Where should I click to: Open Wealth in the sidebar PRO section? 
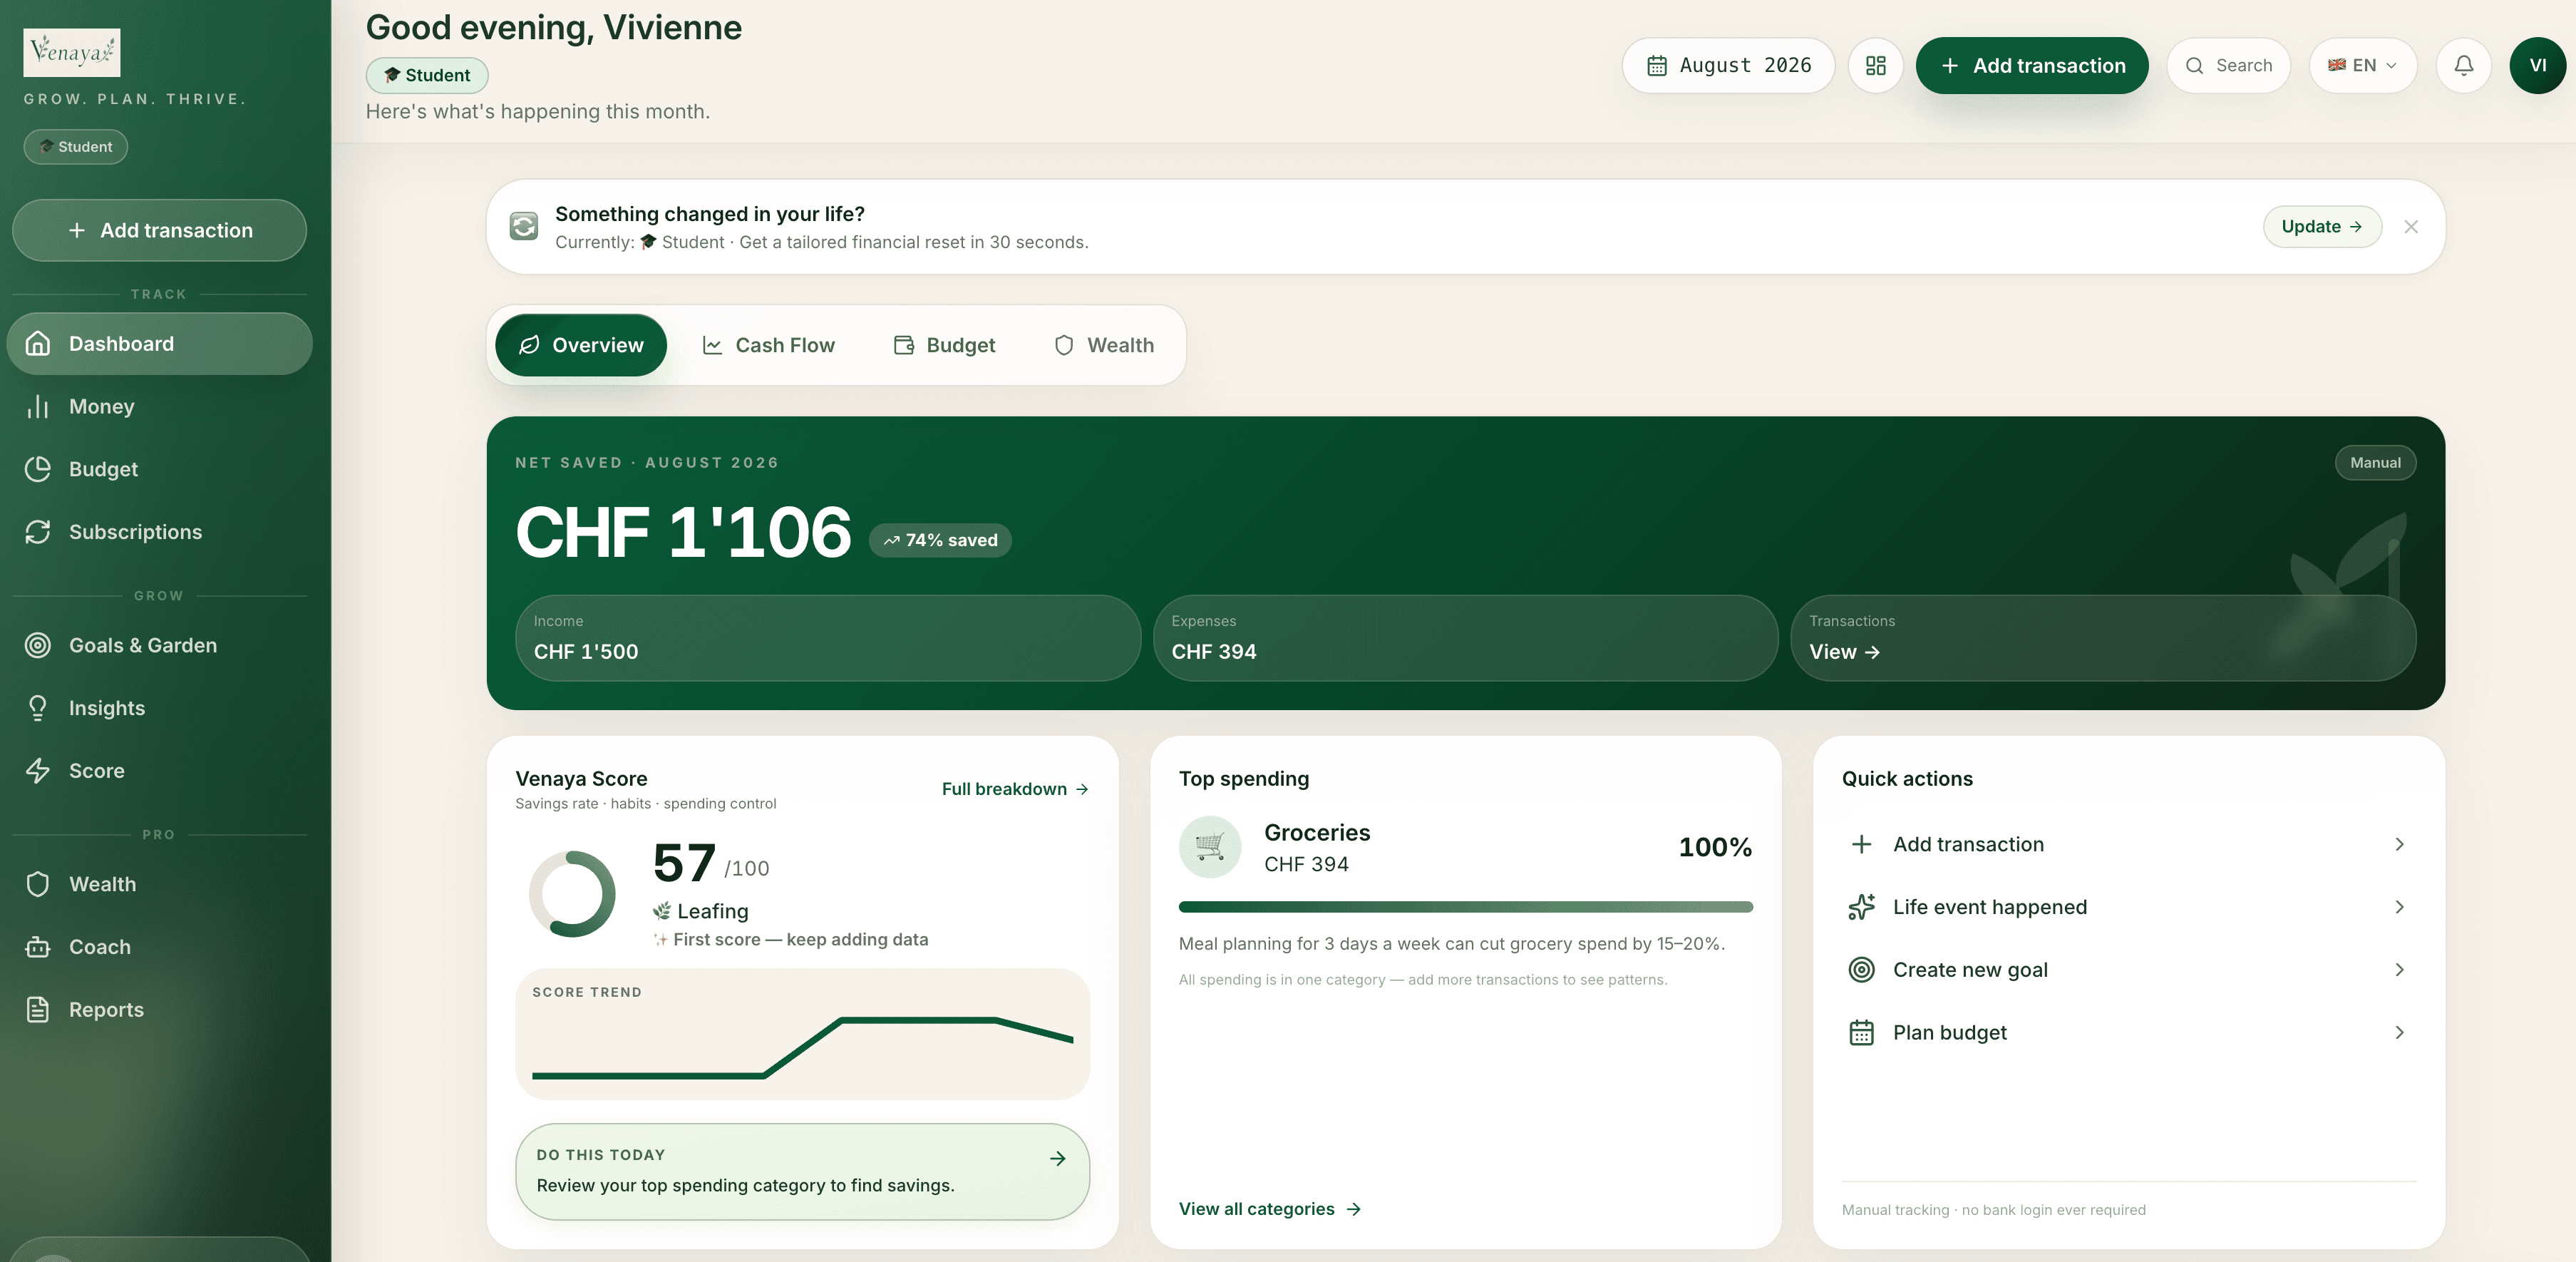pyautogui.click(x=160, y=884)
